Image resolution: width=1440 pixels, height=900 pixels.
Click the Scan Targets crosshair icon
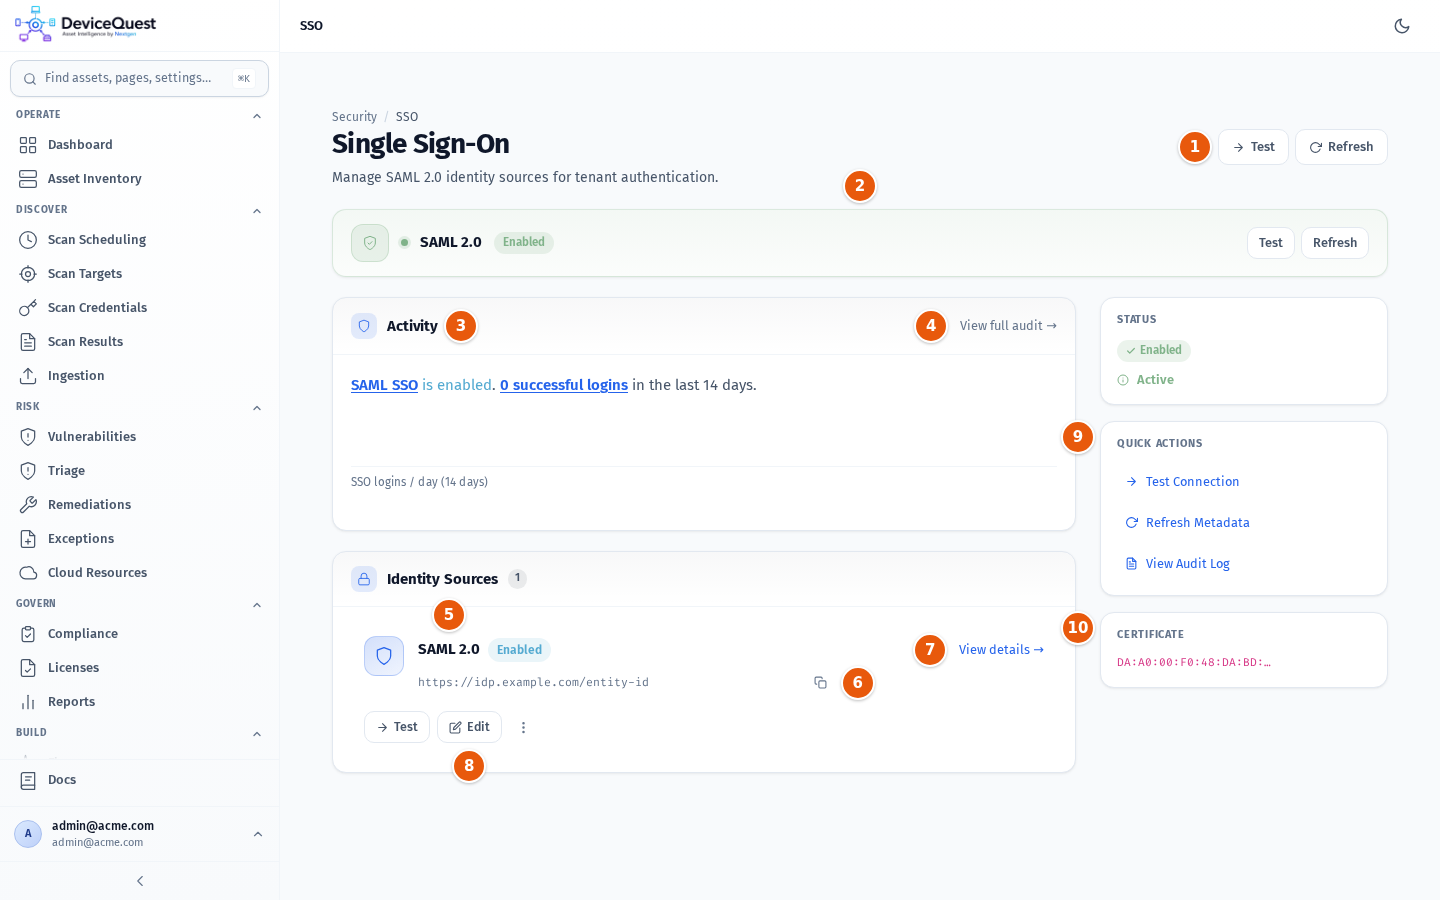28,274
